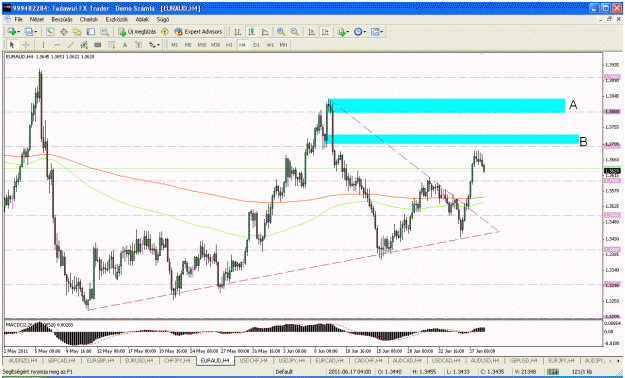Open the Strategy Tester icon
625x378 pixels.
[x=104, y=32]
